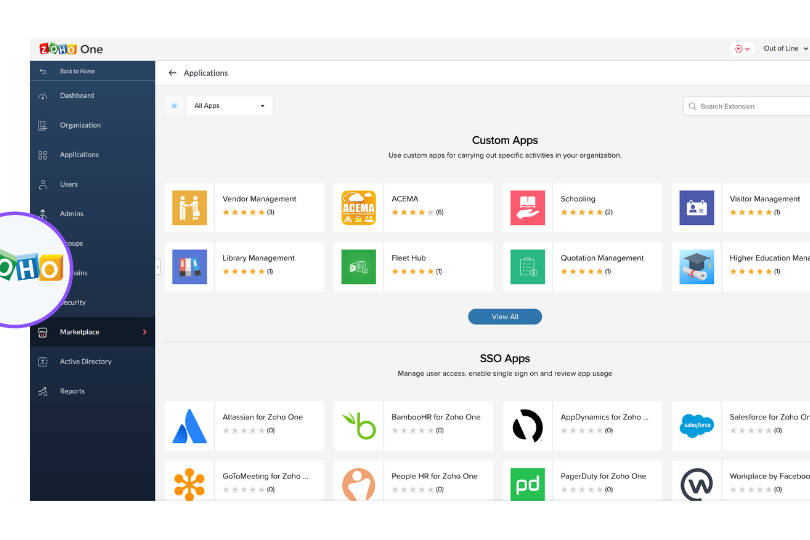Open the All Apps dropdown
Image resolution: width=810 pixels, height=540 pixels.
229,106
